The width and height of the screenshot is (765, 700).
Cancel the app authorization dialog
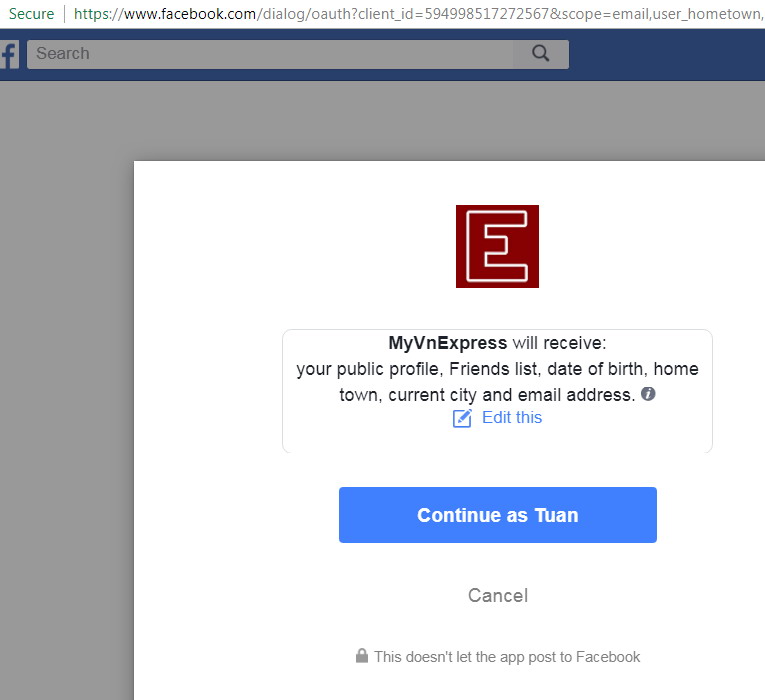498,595
